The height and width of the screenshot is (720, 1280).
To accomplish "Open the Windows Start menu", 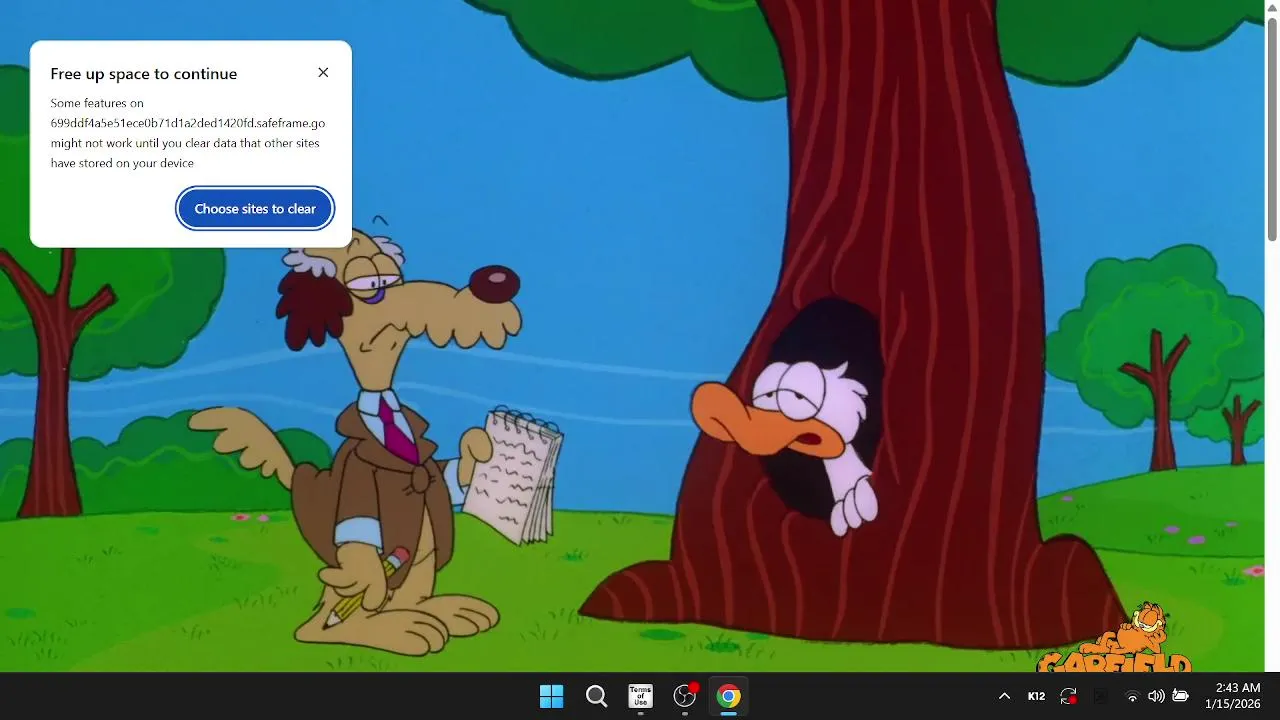I will coord(551,696).
